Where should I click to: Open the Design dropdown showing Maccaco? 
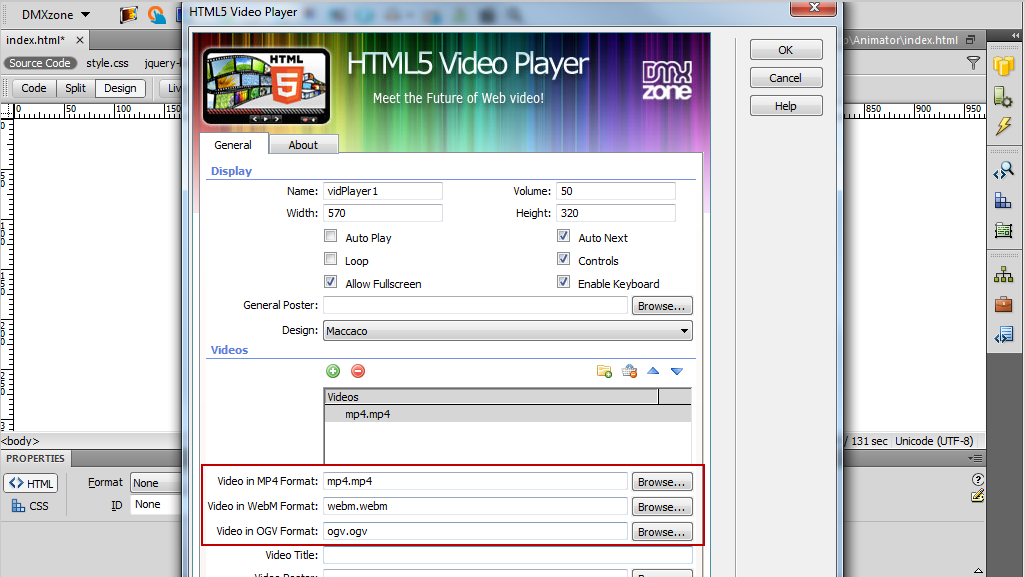click(x=507, y=331)
